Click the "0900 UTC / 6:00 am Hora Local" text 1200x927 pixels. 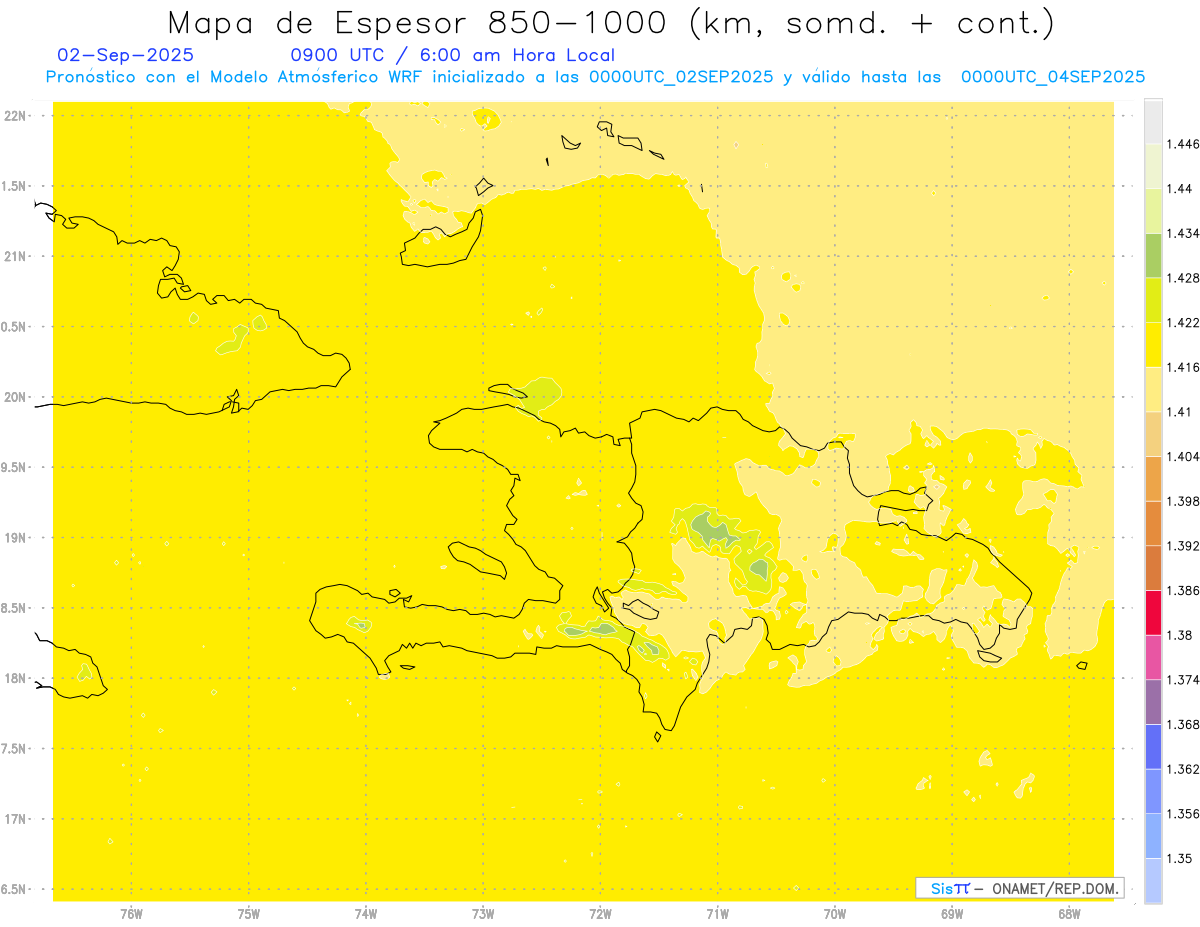click(x=453, y=56)
